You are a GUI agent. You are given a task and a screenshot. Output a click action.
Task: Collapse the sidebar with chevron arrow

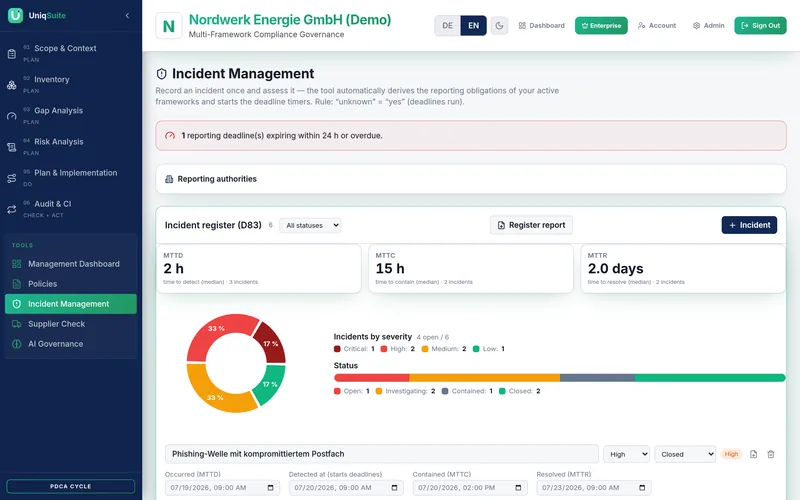pos(127,16)
